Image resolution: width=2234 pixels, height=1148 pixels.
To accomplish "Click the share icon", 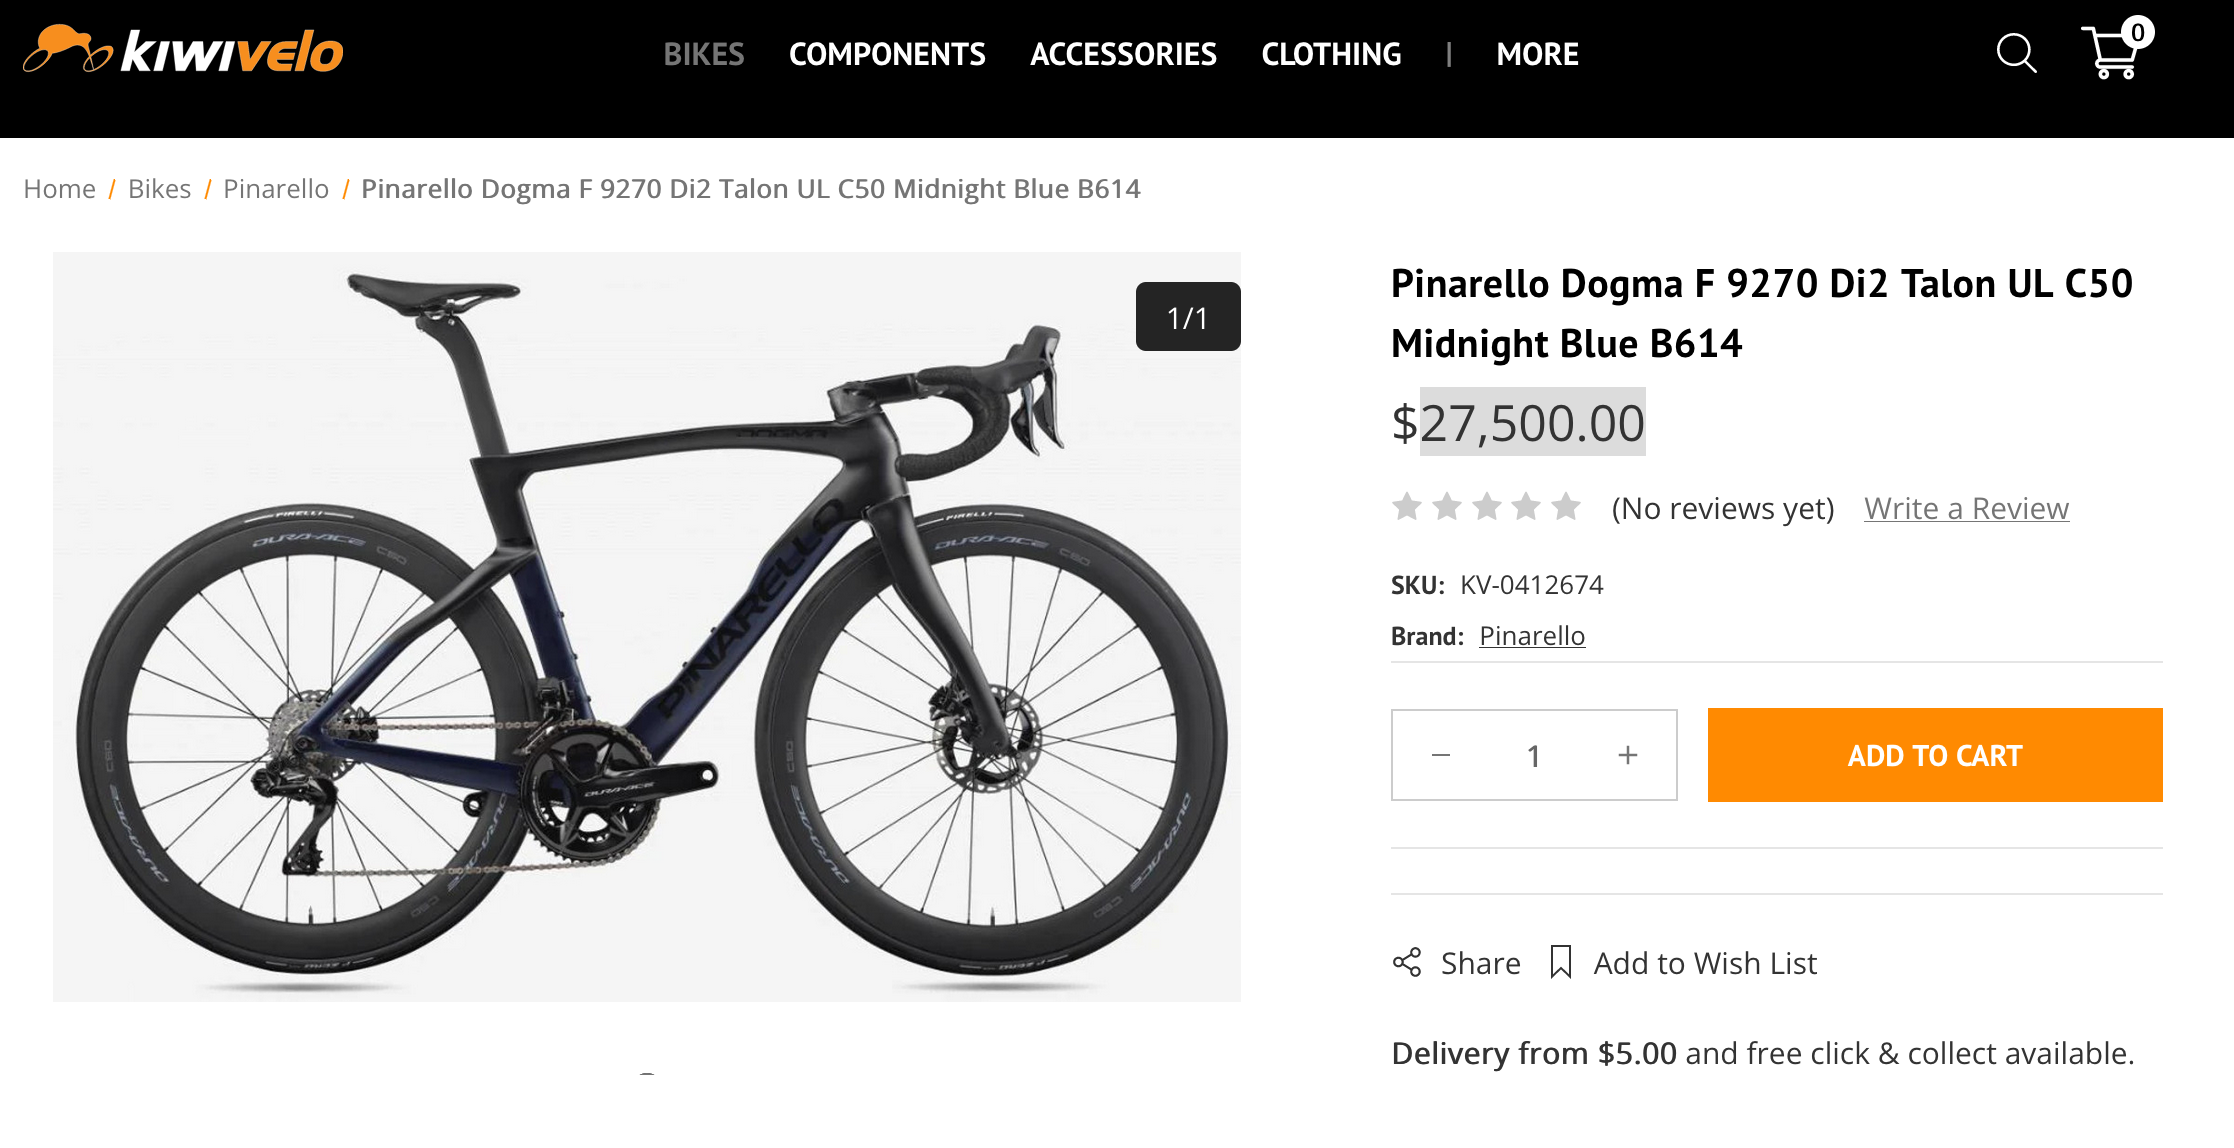I will tap(1407, 962).
